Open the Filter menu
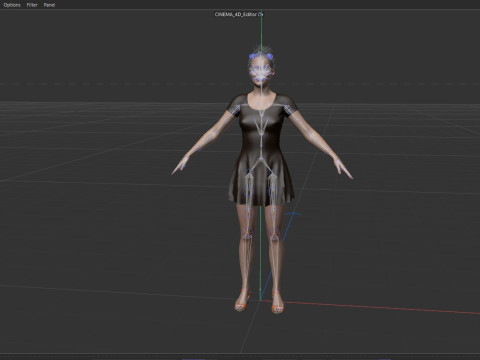480x360 pixels. point(32,5)
